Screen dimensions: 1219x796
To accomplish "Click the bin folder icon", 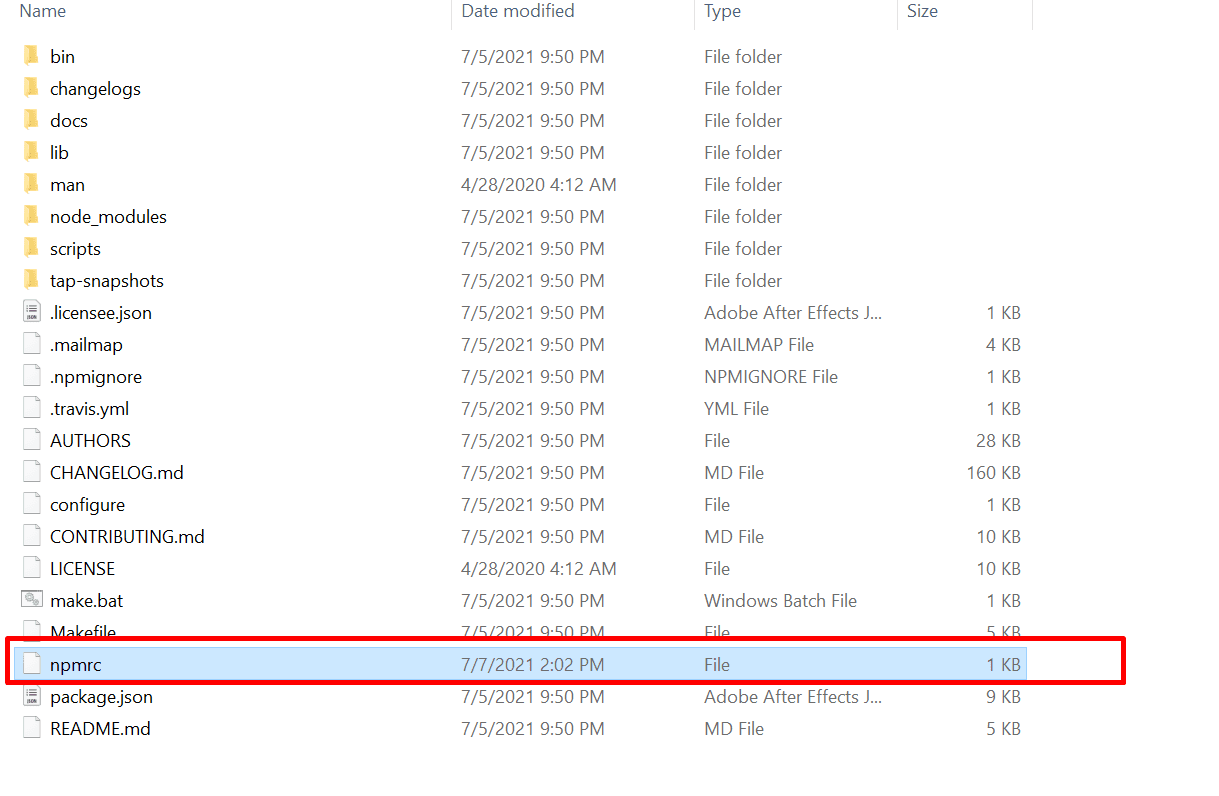I will click(31, 56).
